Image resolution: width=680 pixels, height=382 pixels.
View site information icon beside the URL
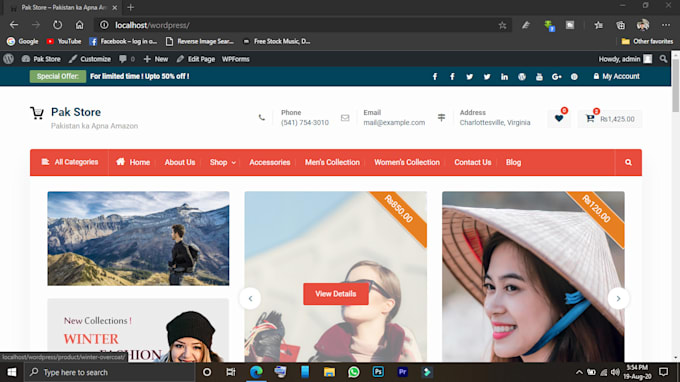pyautogui.click(x=104, y=25)
